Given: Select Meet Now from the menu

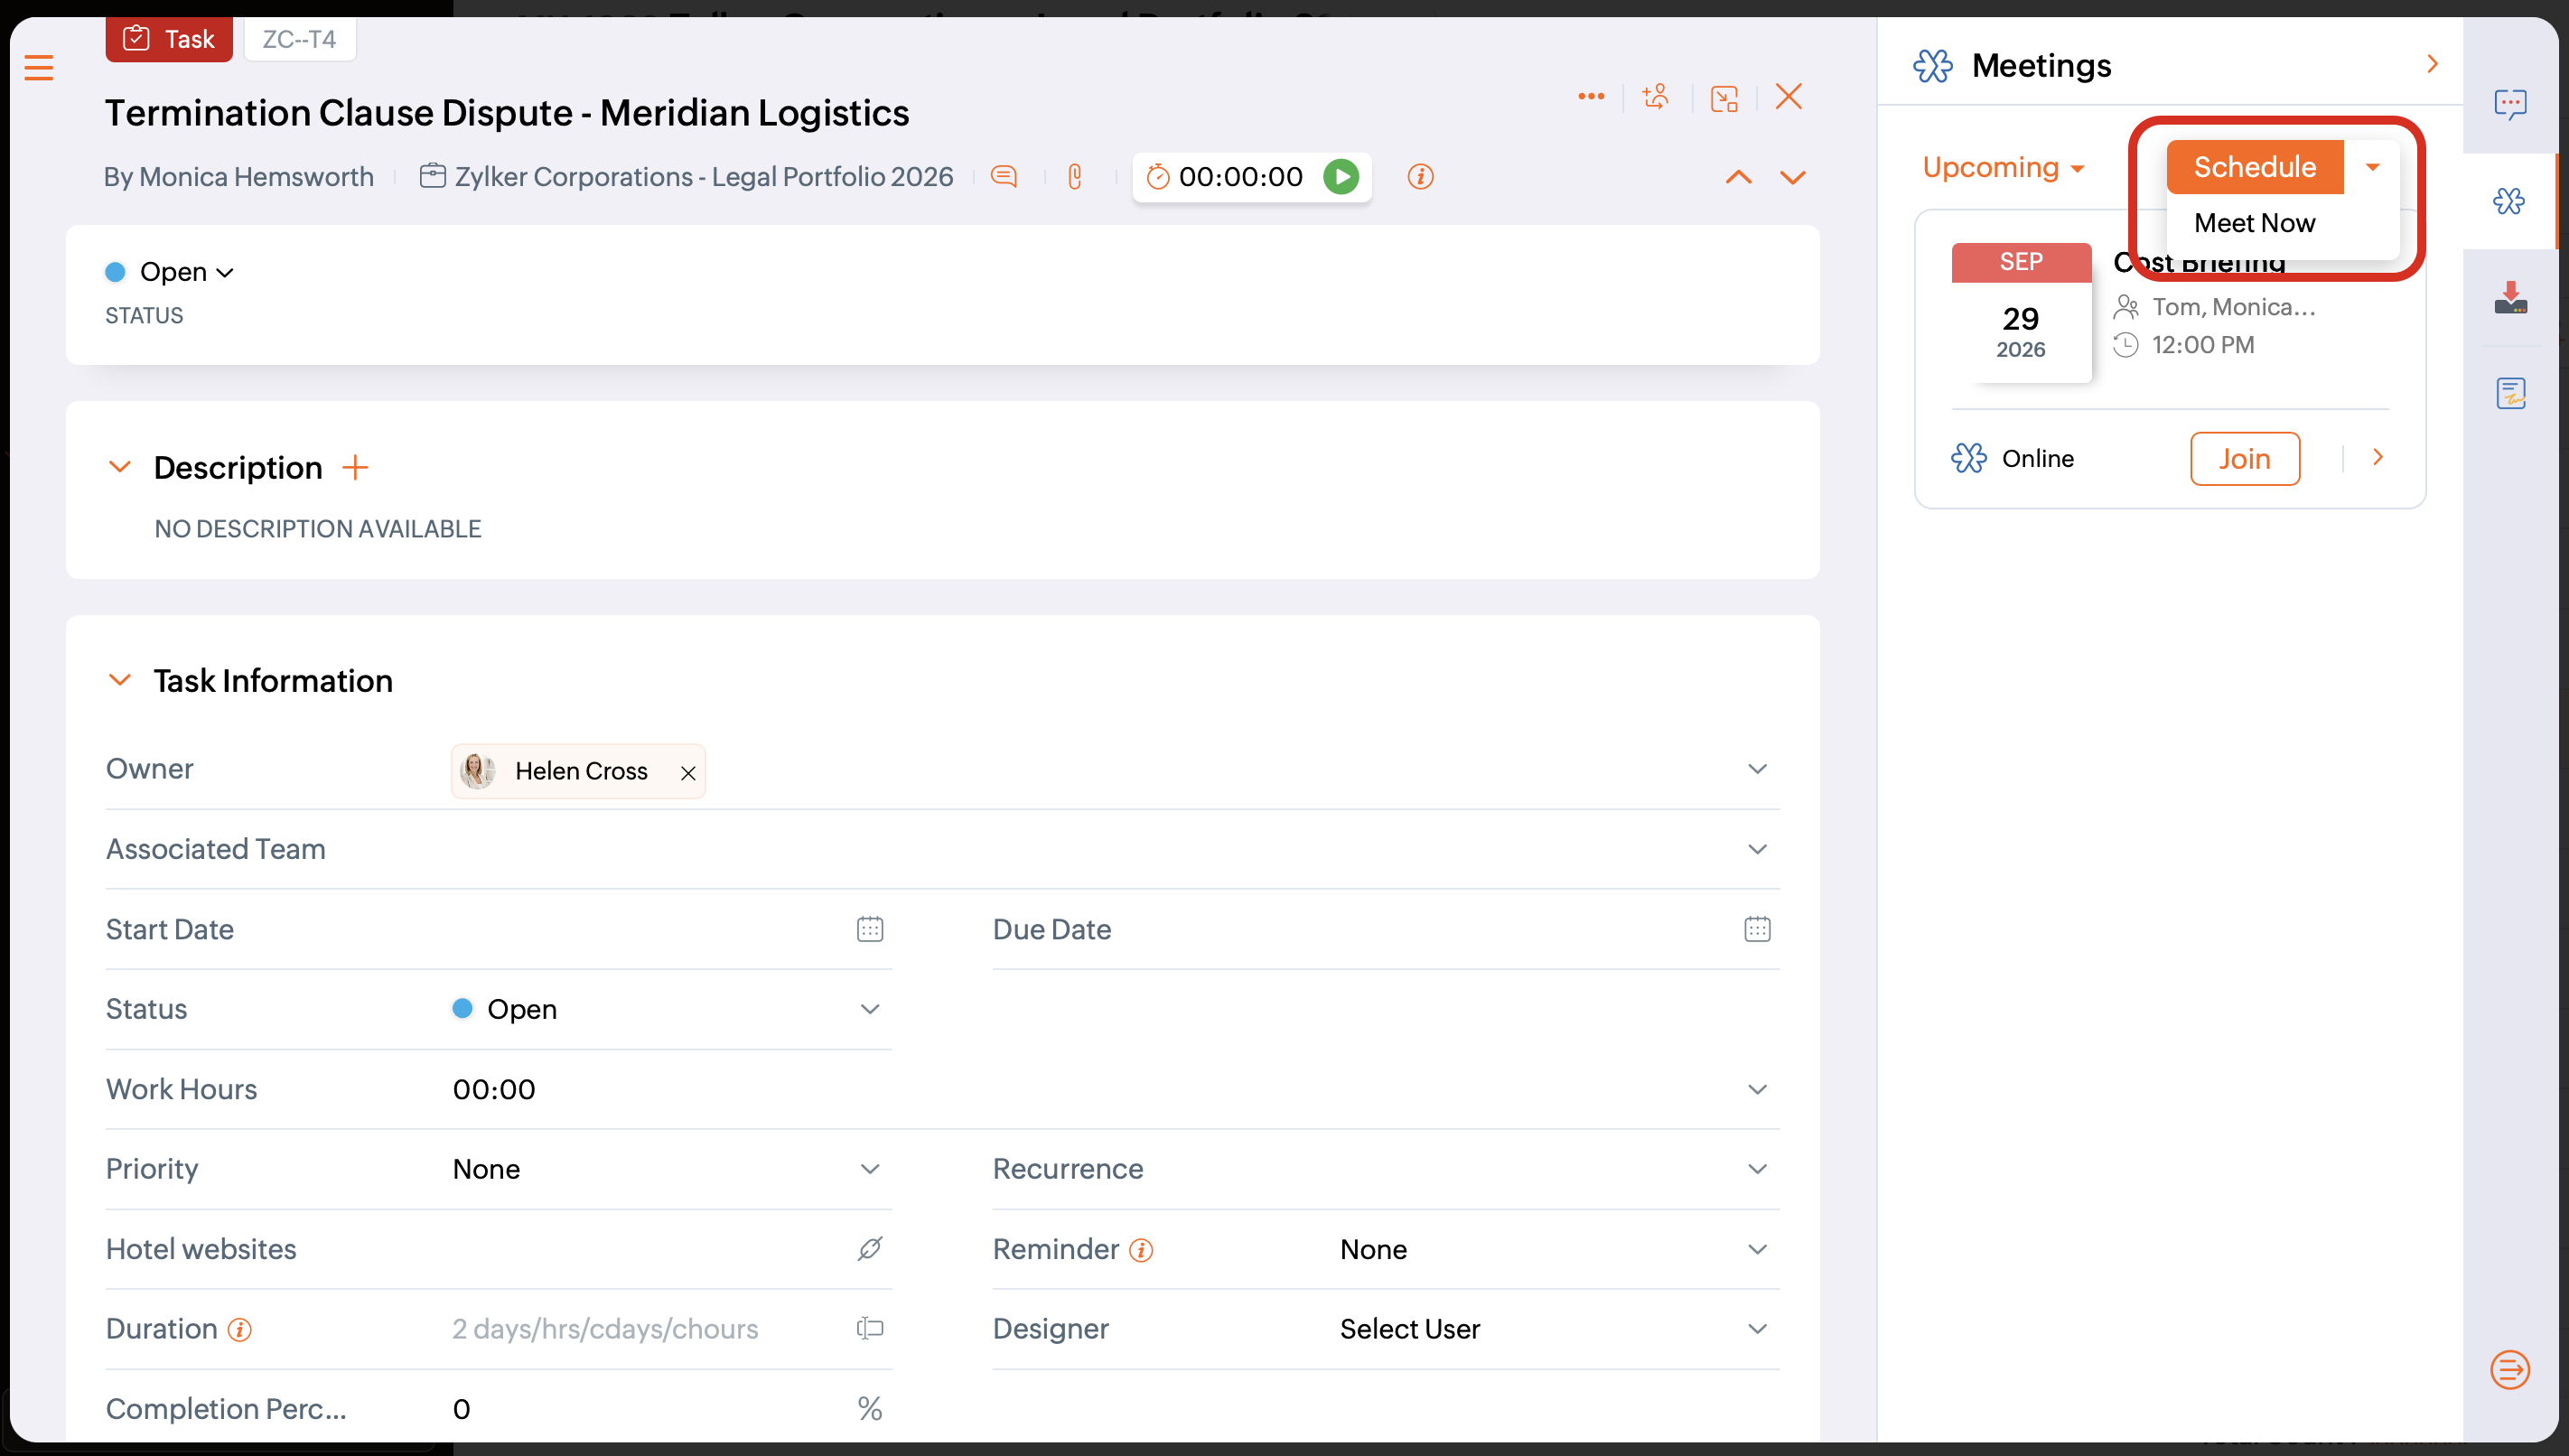Looking at the screenshot, I should coord(2254,223).
